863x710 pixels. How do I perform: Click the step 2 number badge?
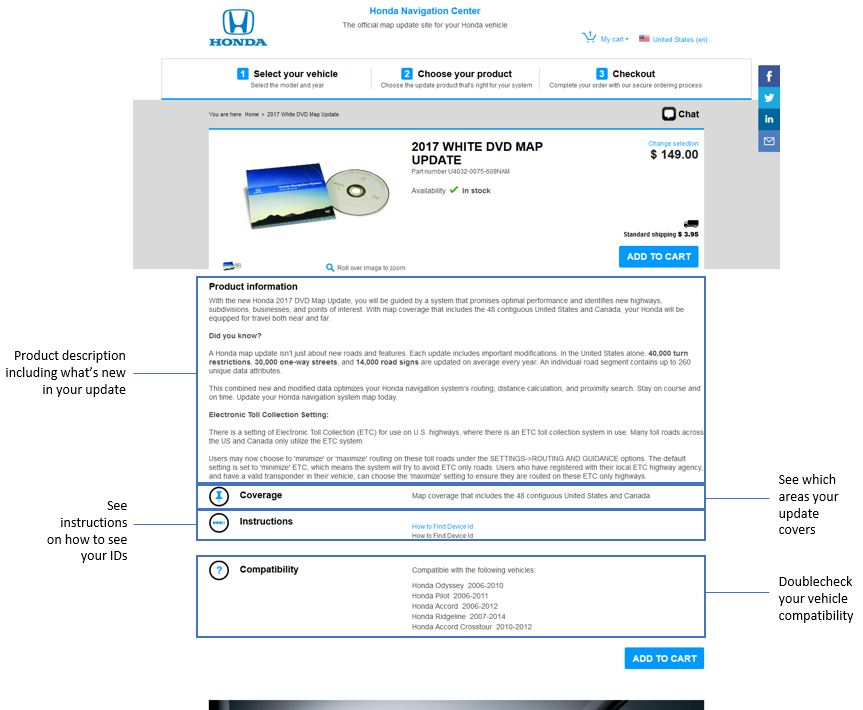tap(407, 74)
